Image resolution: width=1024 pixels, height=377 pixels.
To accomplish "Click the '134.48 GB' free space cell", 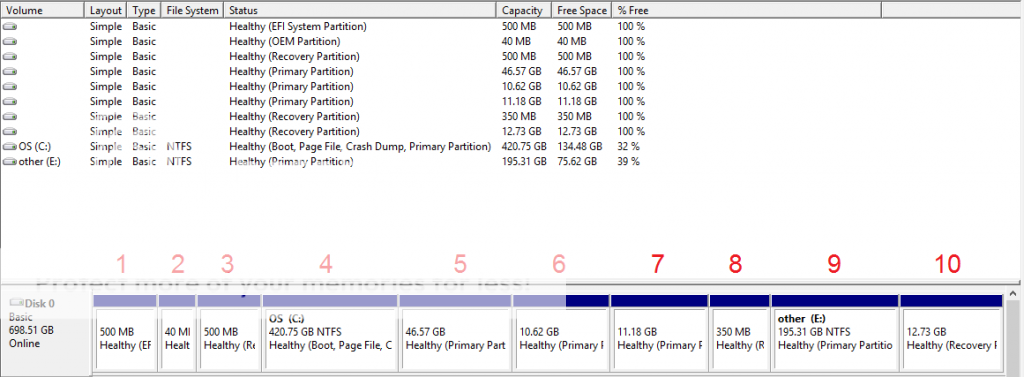I will [580, 147].
